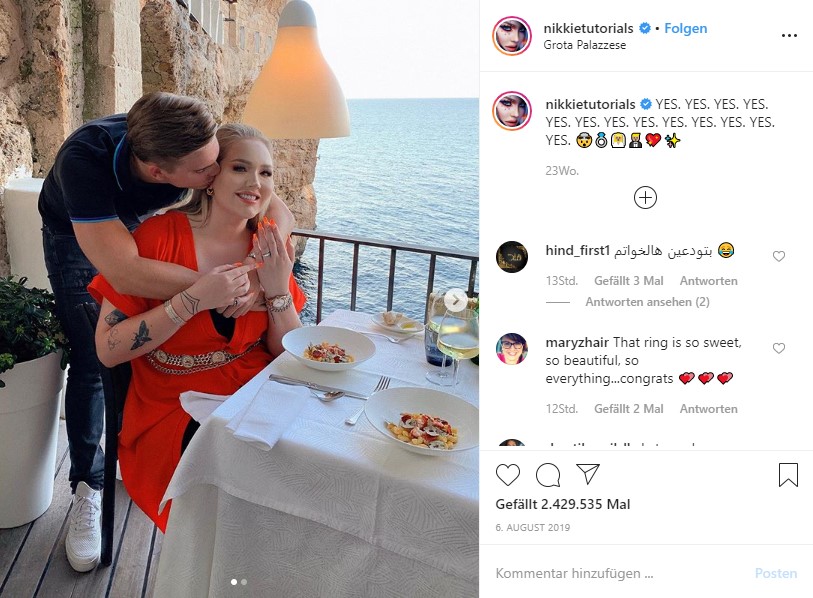Share post via paper plane icon
This screenshot has width=813, height=598.
pos(588,474)
